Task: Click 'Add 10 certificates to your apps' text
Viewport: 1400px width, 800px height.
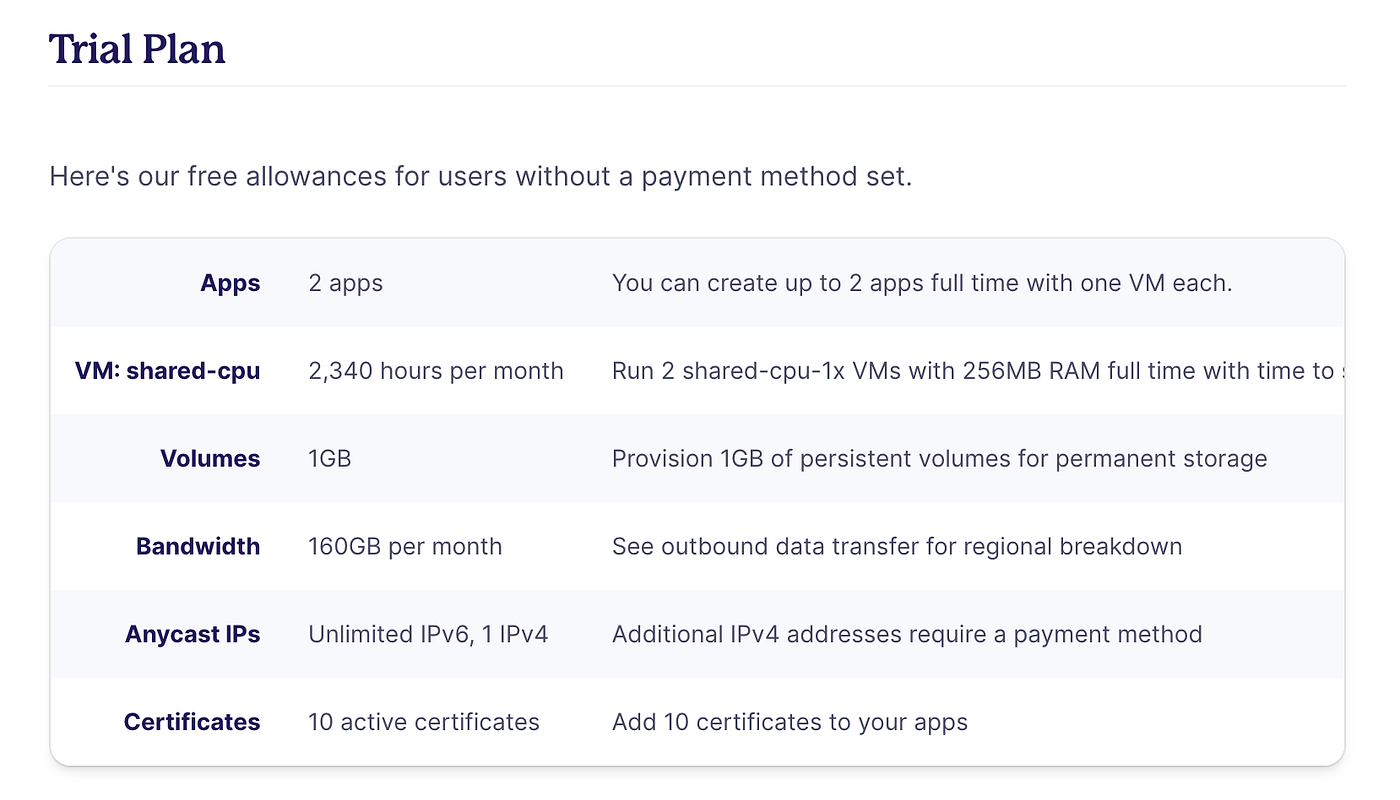Action: (x=790, y=722)
